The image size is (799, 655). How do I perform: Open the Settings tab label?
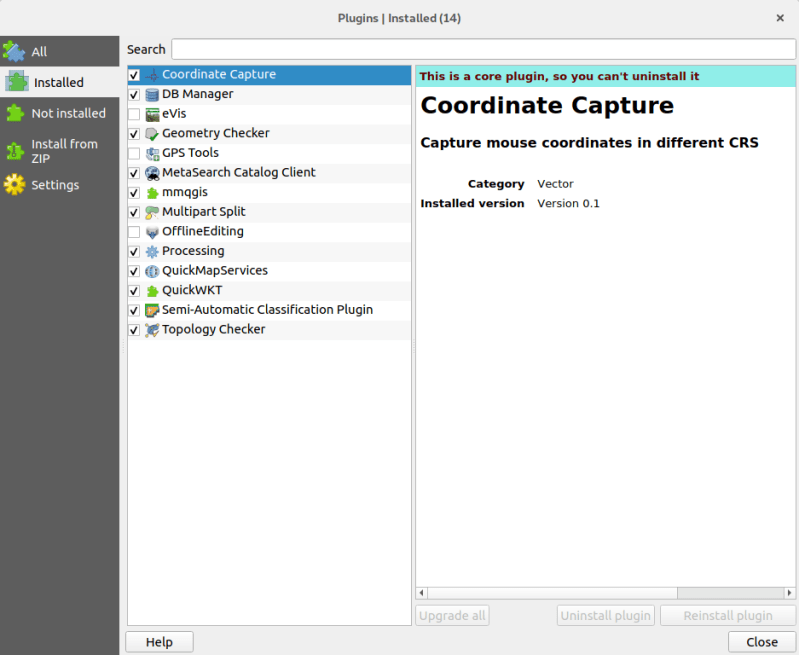click(x=55, y=185)
